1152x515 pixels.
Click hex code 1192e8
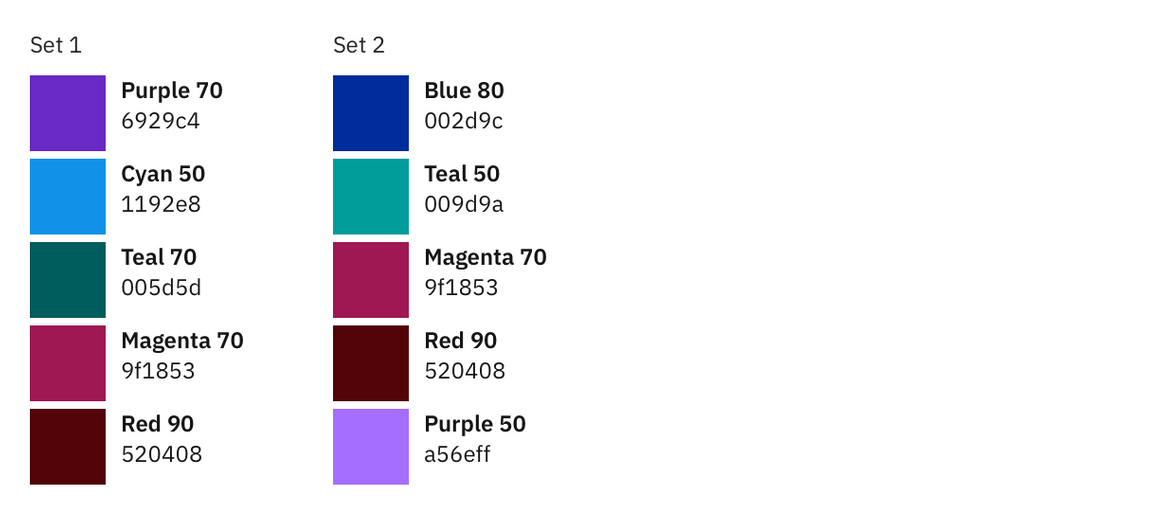[x=161, y=205]
